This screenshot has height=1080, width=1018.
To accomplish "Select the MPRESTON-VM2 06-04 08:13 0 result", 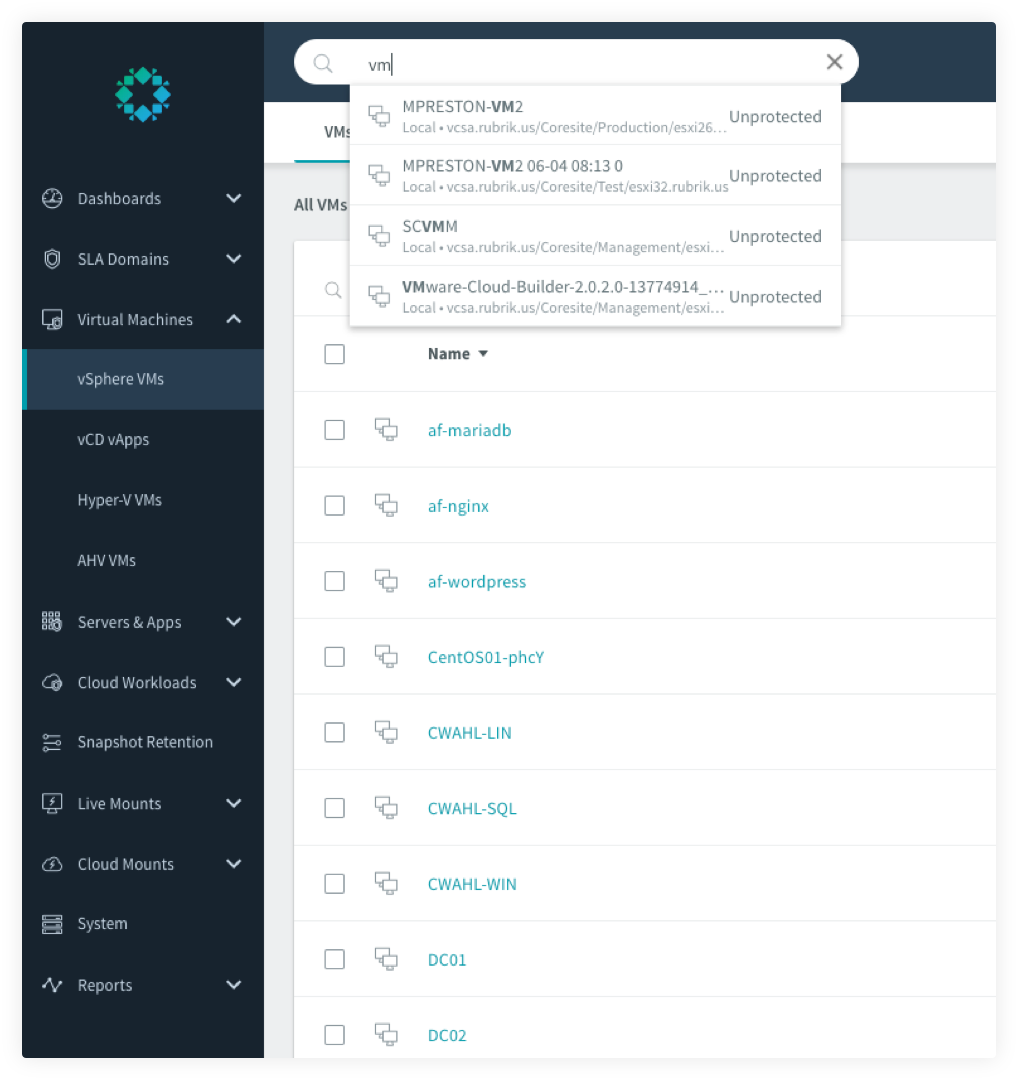I will click(x=595, y=176).
